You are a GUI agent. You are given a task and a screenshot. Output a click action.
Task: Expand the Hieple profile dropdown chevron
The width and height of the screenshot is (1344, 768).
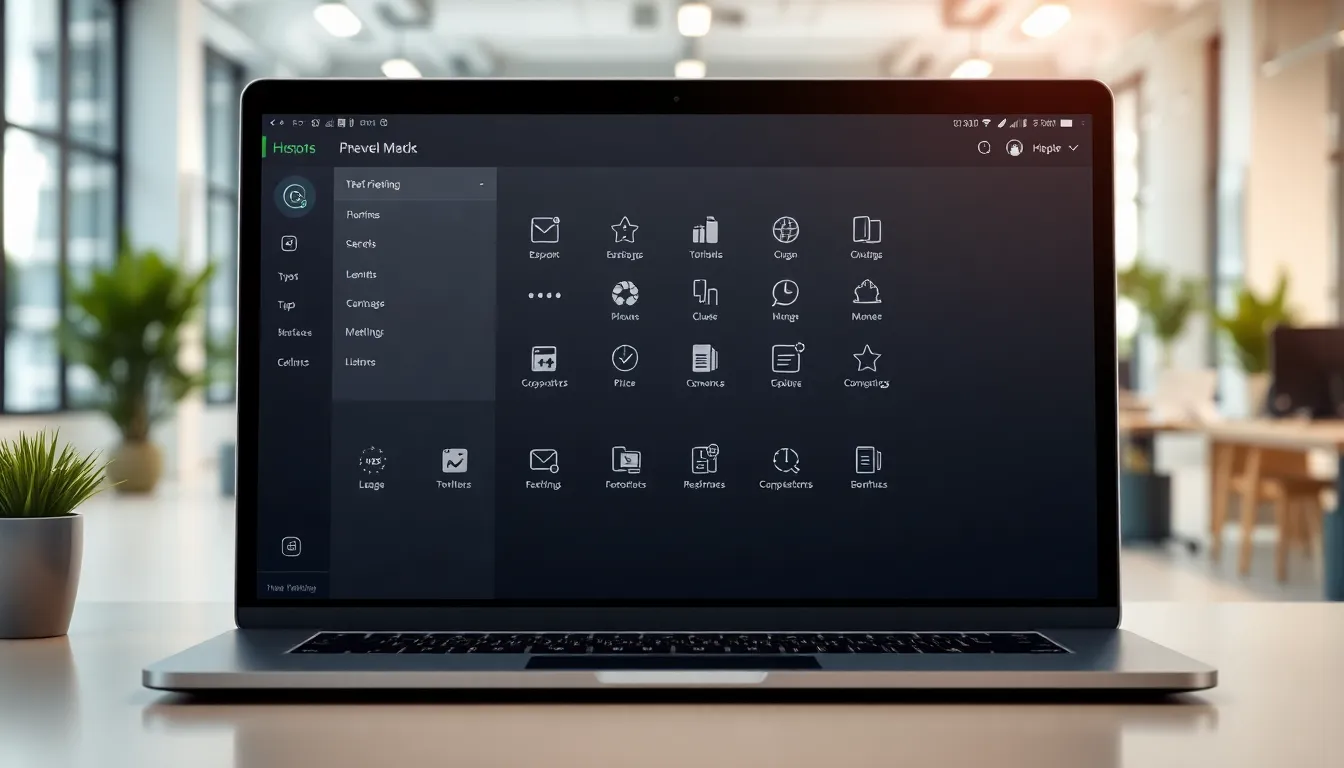(x=1074, y=148)
